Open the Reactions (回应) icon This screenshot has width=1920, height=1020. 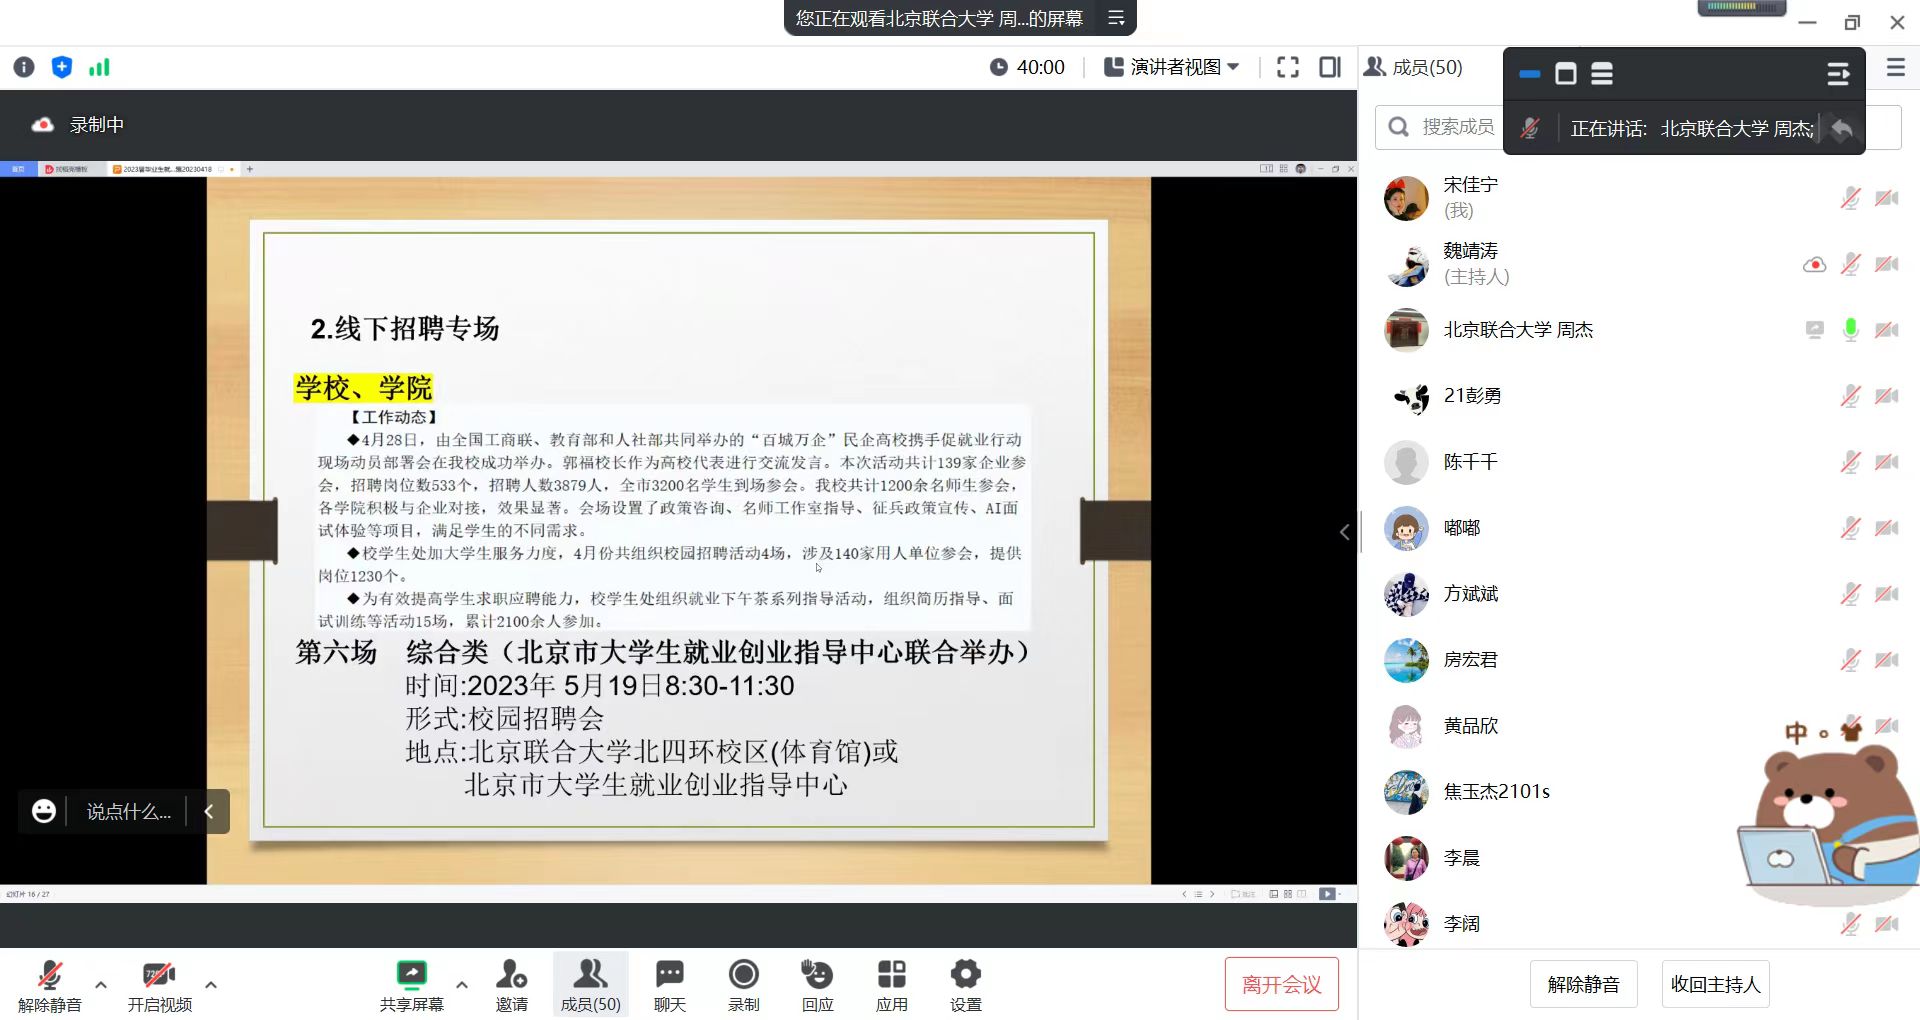point(817,985)
